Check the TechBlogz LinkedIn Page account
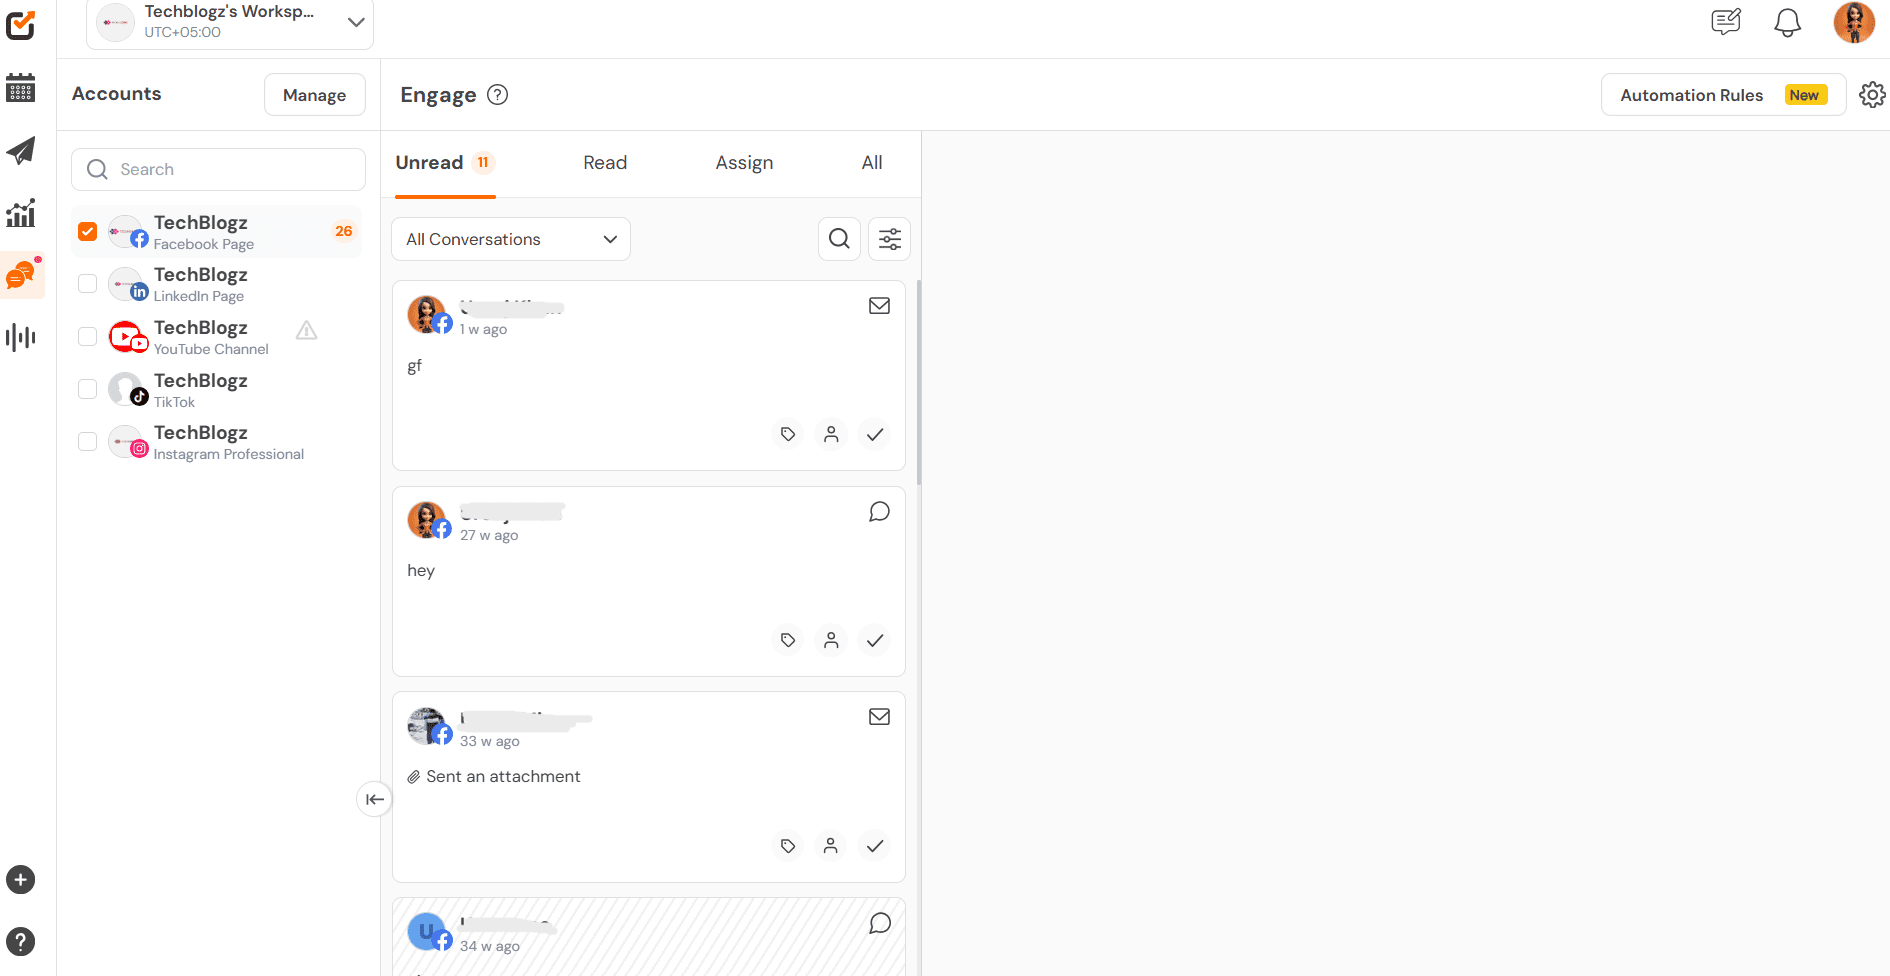Screen dimensions: 1890x976 (x=87, y=283)
